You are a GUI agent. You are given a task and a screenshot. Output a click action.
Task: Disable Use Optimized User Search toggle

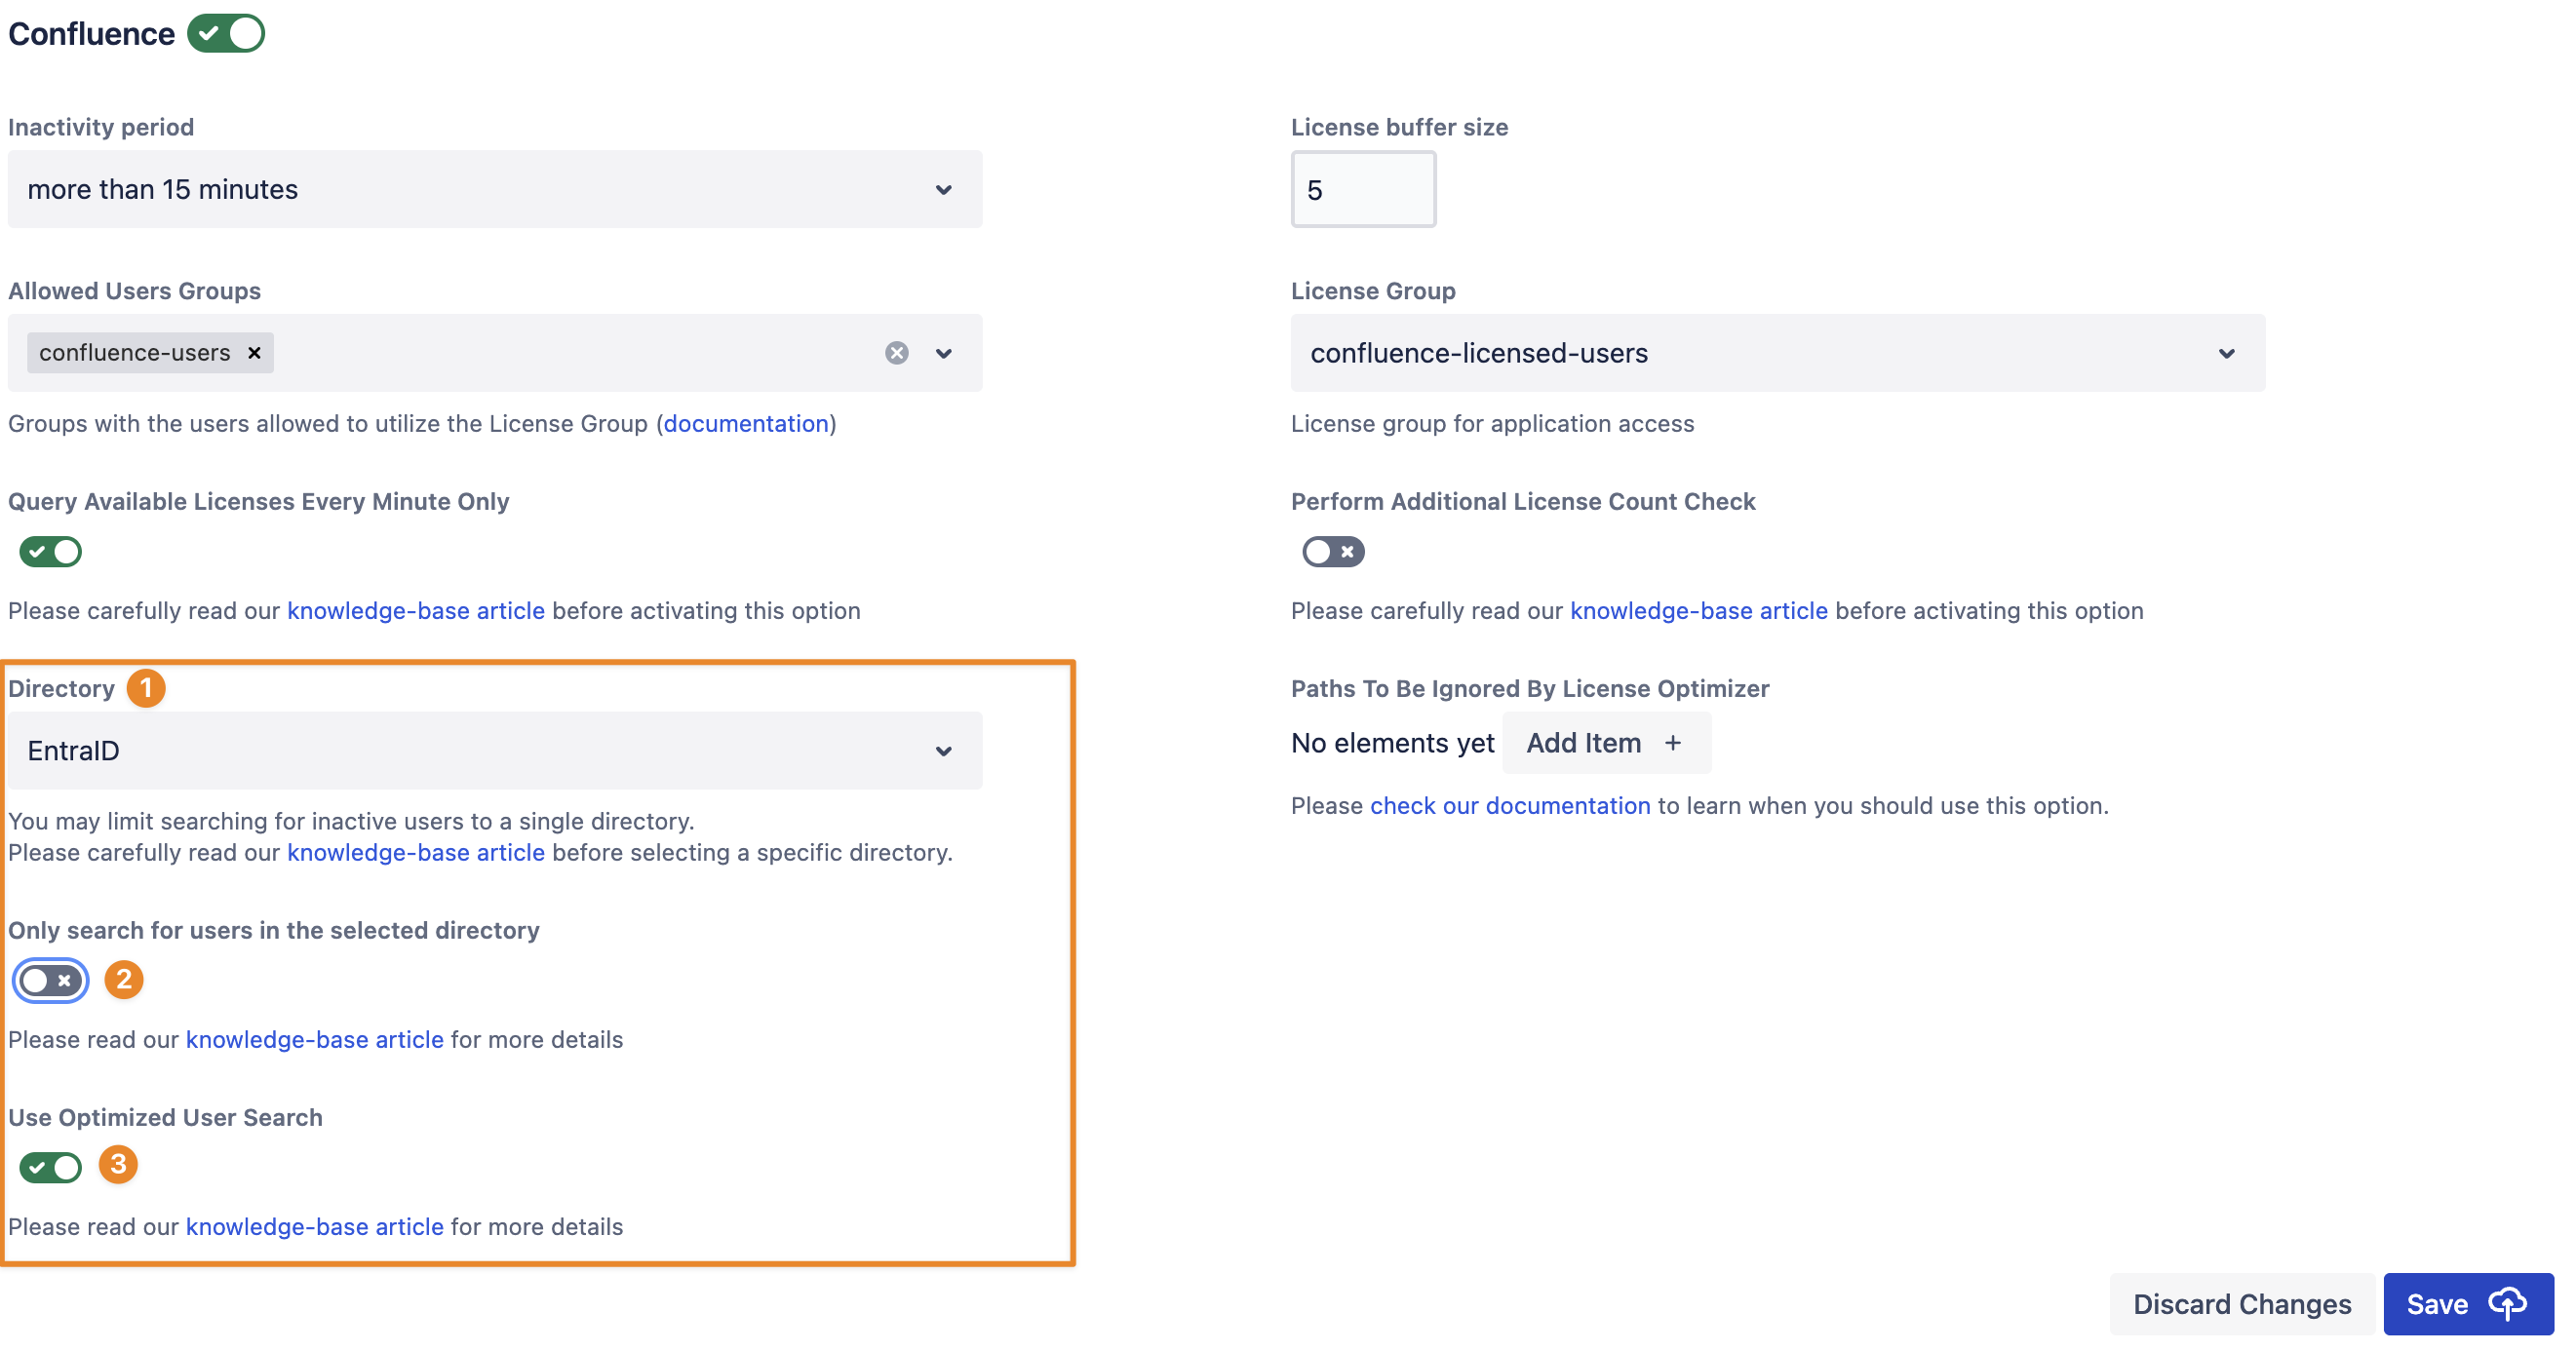[x=51, y=1166]
